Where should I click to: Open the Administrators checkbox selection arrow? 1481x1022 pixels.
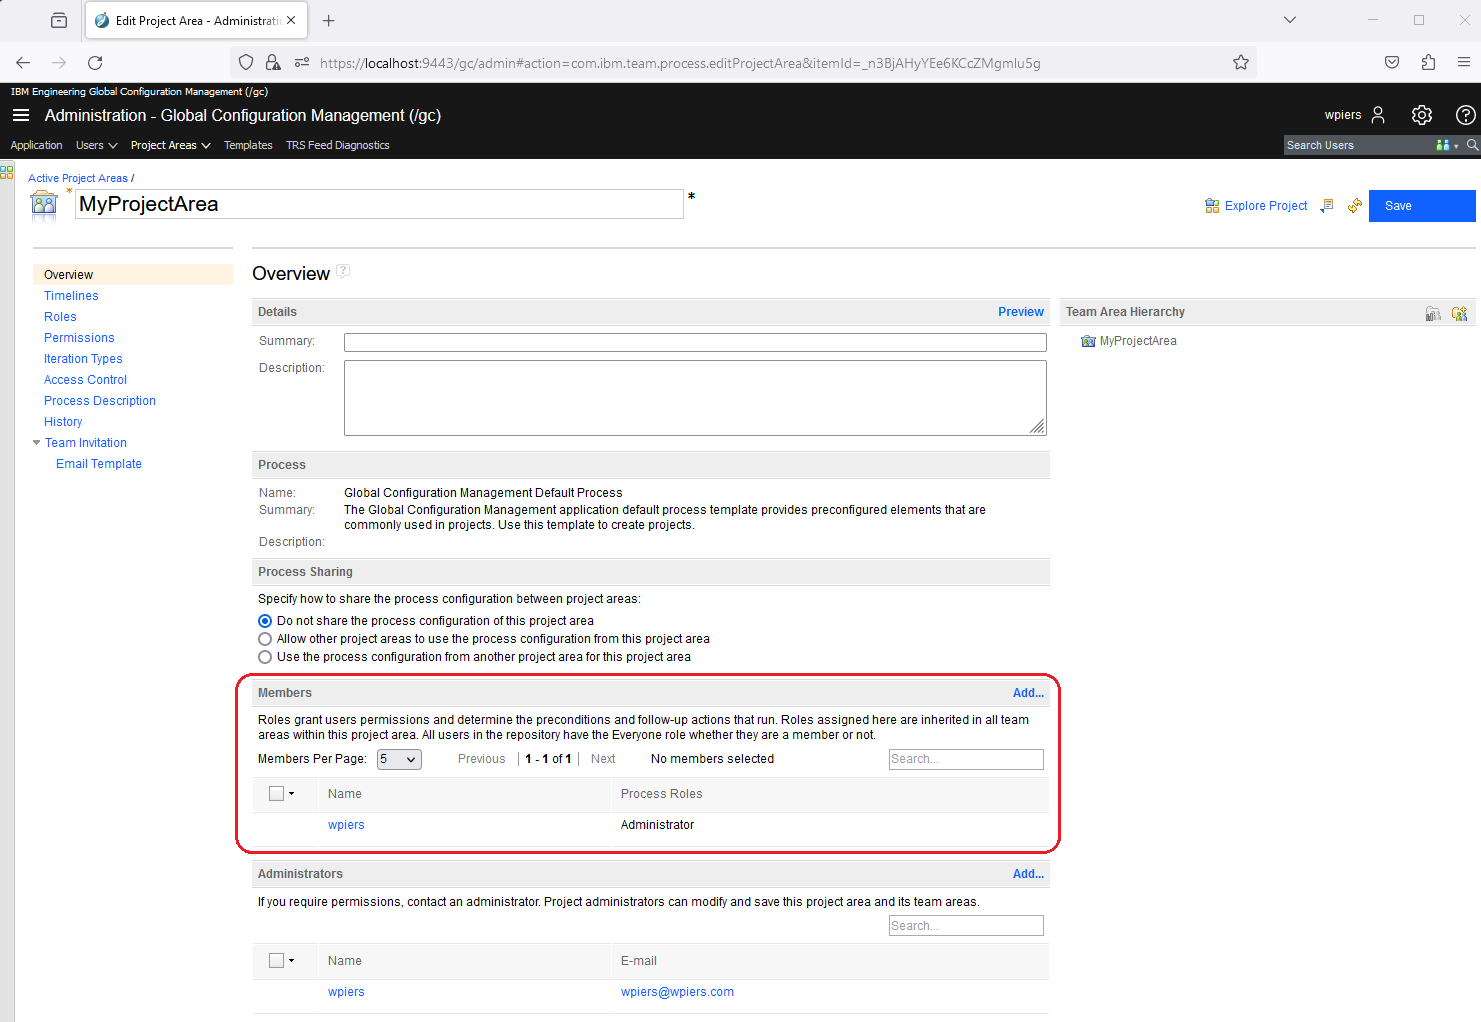[292, 961]
